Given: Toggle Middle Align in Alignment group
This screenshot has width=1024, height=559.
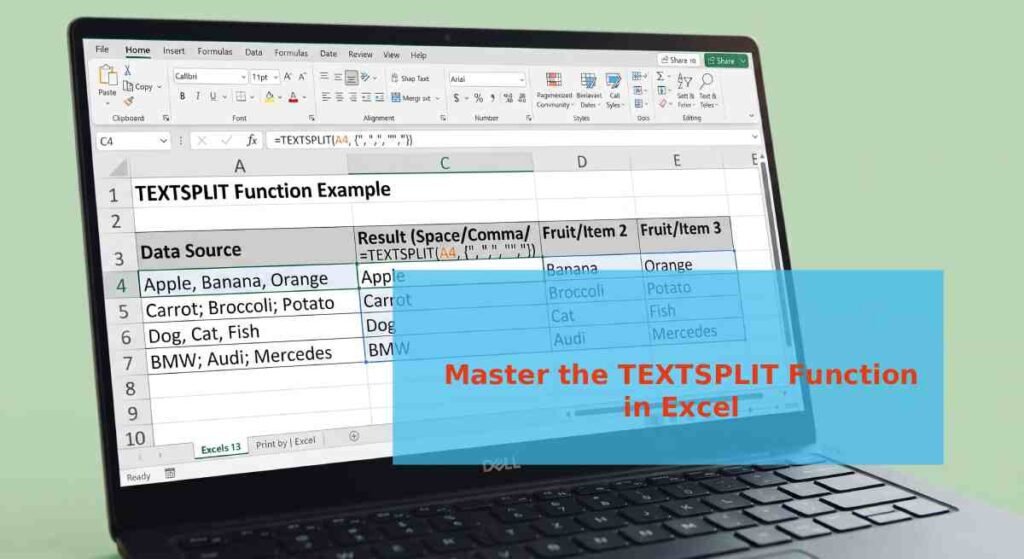Looking at the screenshot, I should (x=338, y=77).
